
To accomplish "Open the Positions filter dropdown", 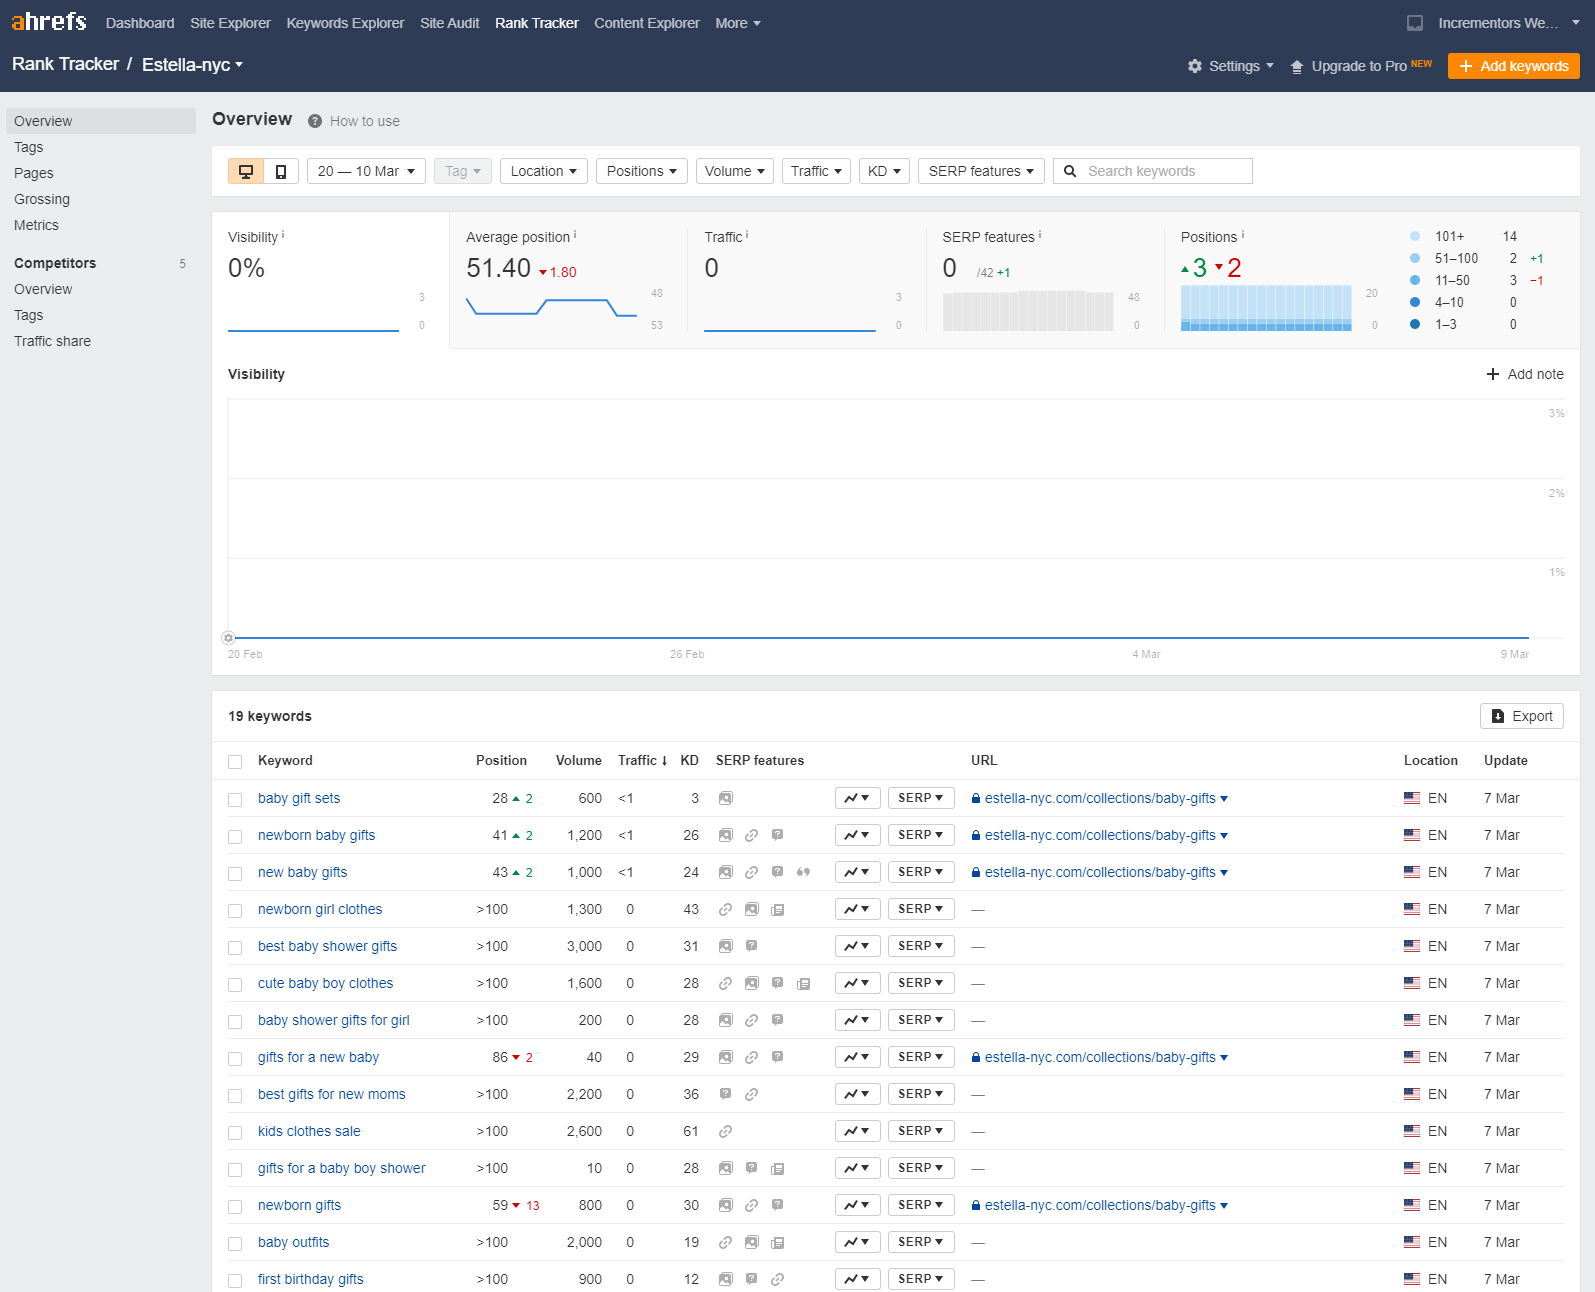I will point(642,171).
